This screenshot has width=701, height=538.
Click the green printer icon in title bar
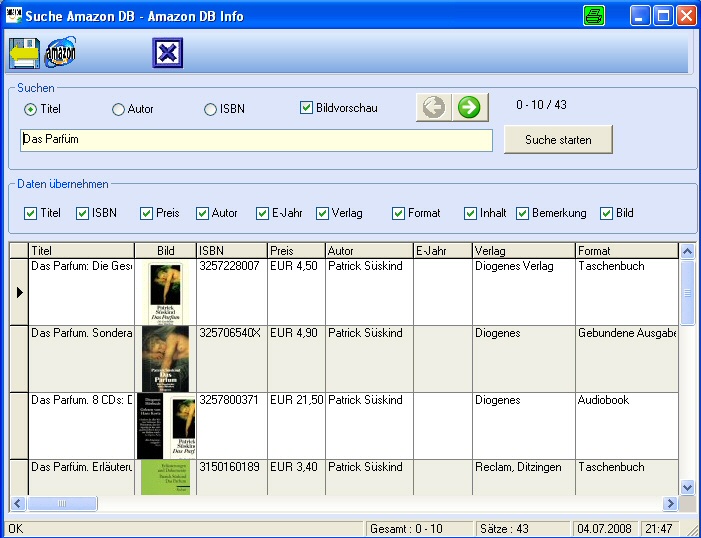[594, 16]
